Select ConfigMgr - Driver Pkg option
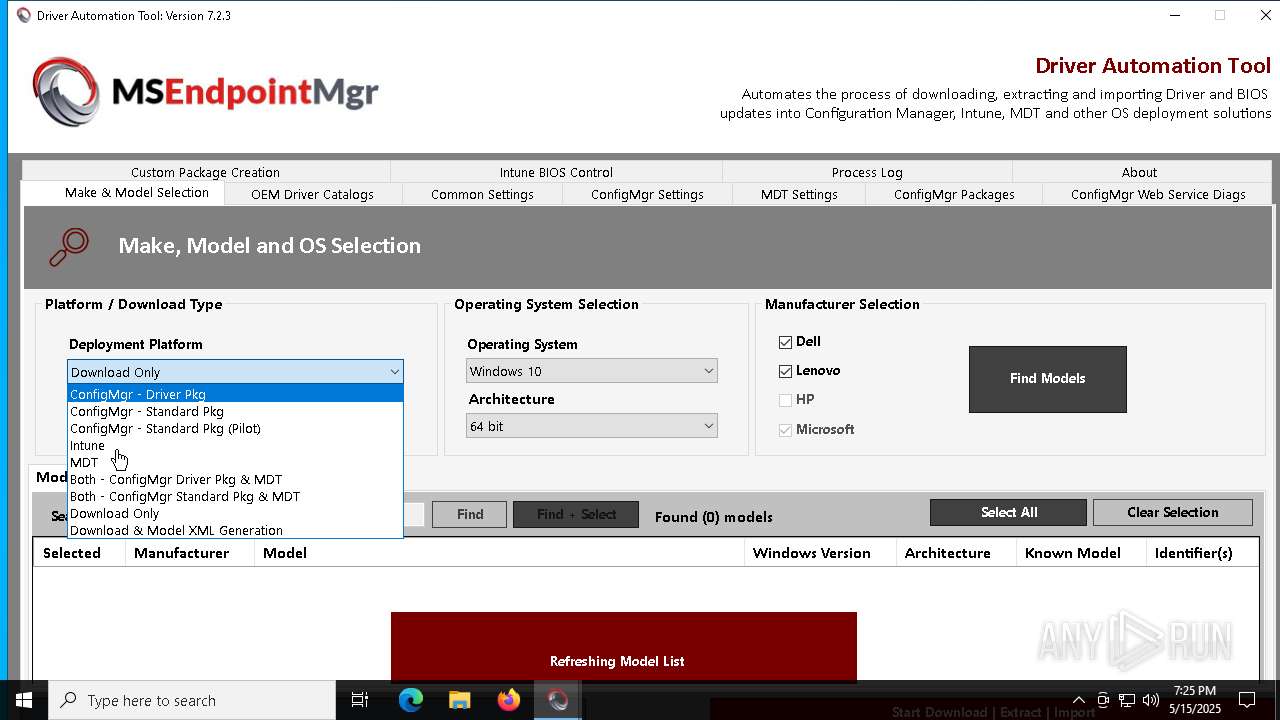The image size is (1280, 720). (x=235, y=394)
